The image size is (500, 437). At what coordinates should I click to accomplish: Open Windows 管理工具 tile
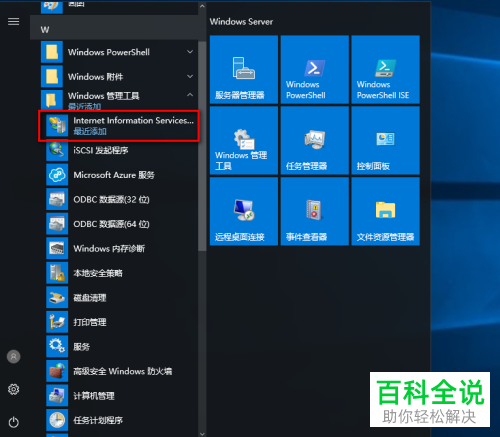(244, 140)
